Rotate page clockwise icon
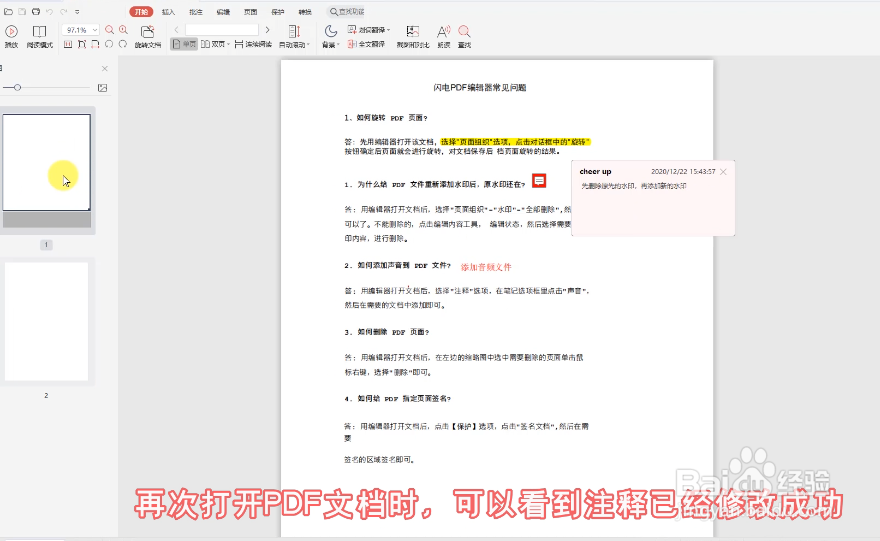This screenshot has width=880, height=541. click(123, 44)
